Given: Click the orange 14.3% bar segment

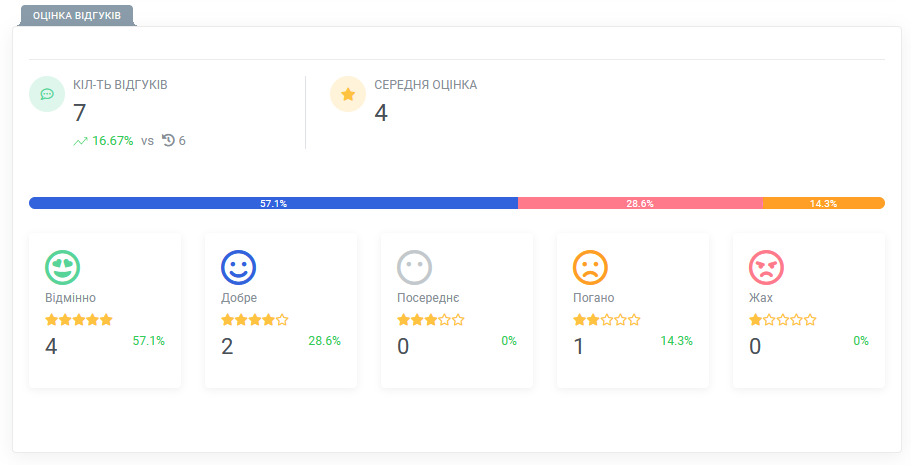Looking at the screenshot, I should pyautogui.click(x=824, y=203).
